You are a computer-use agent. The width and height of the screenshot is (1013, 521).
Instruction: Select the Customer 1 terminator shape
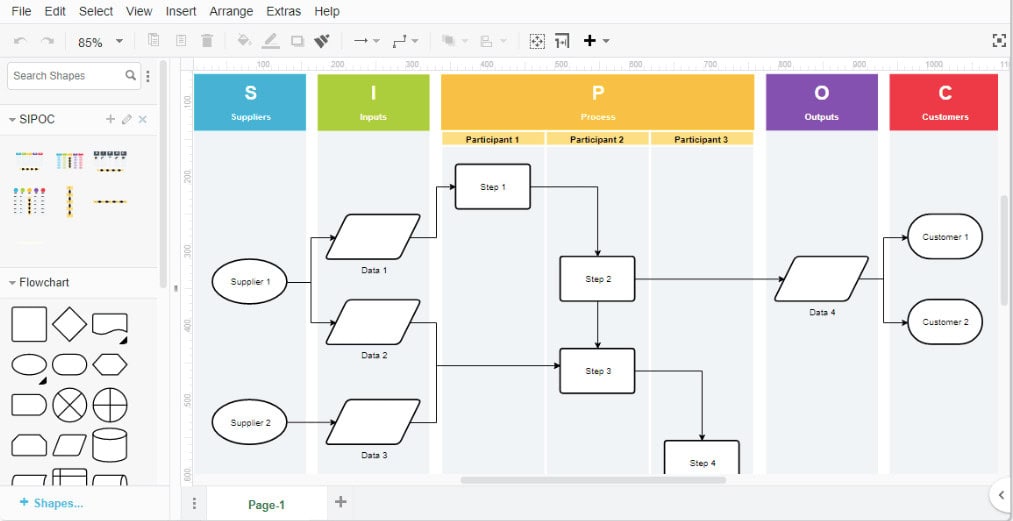tap(945, 237)
